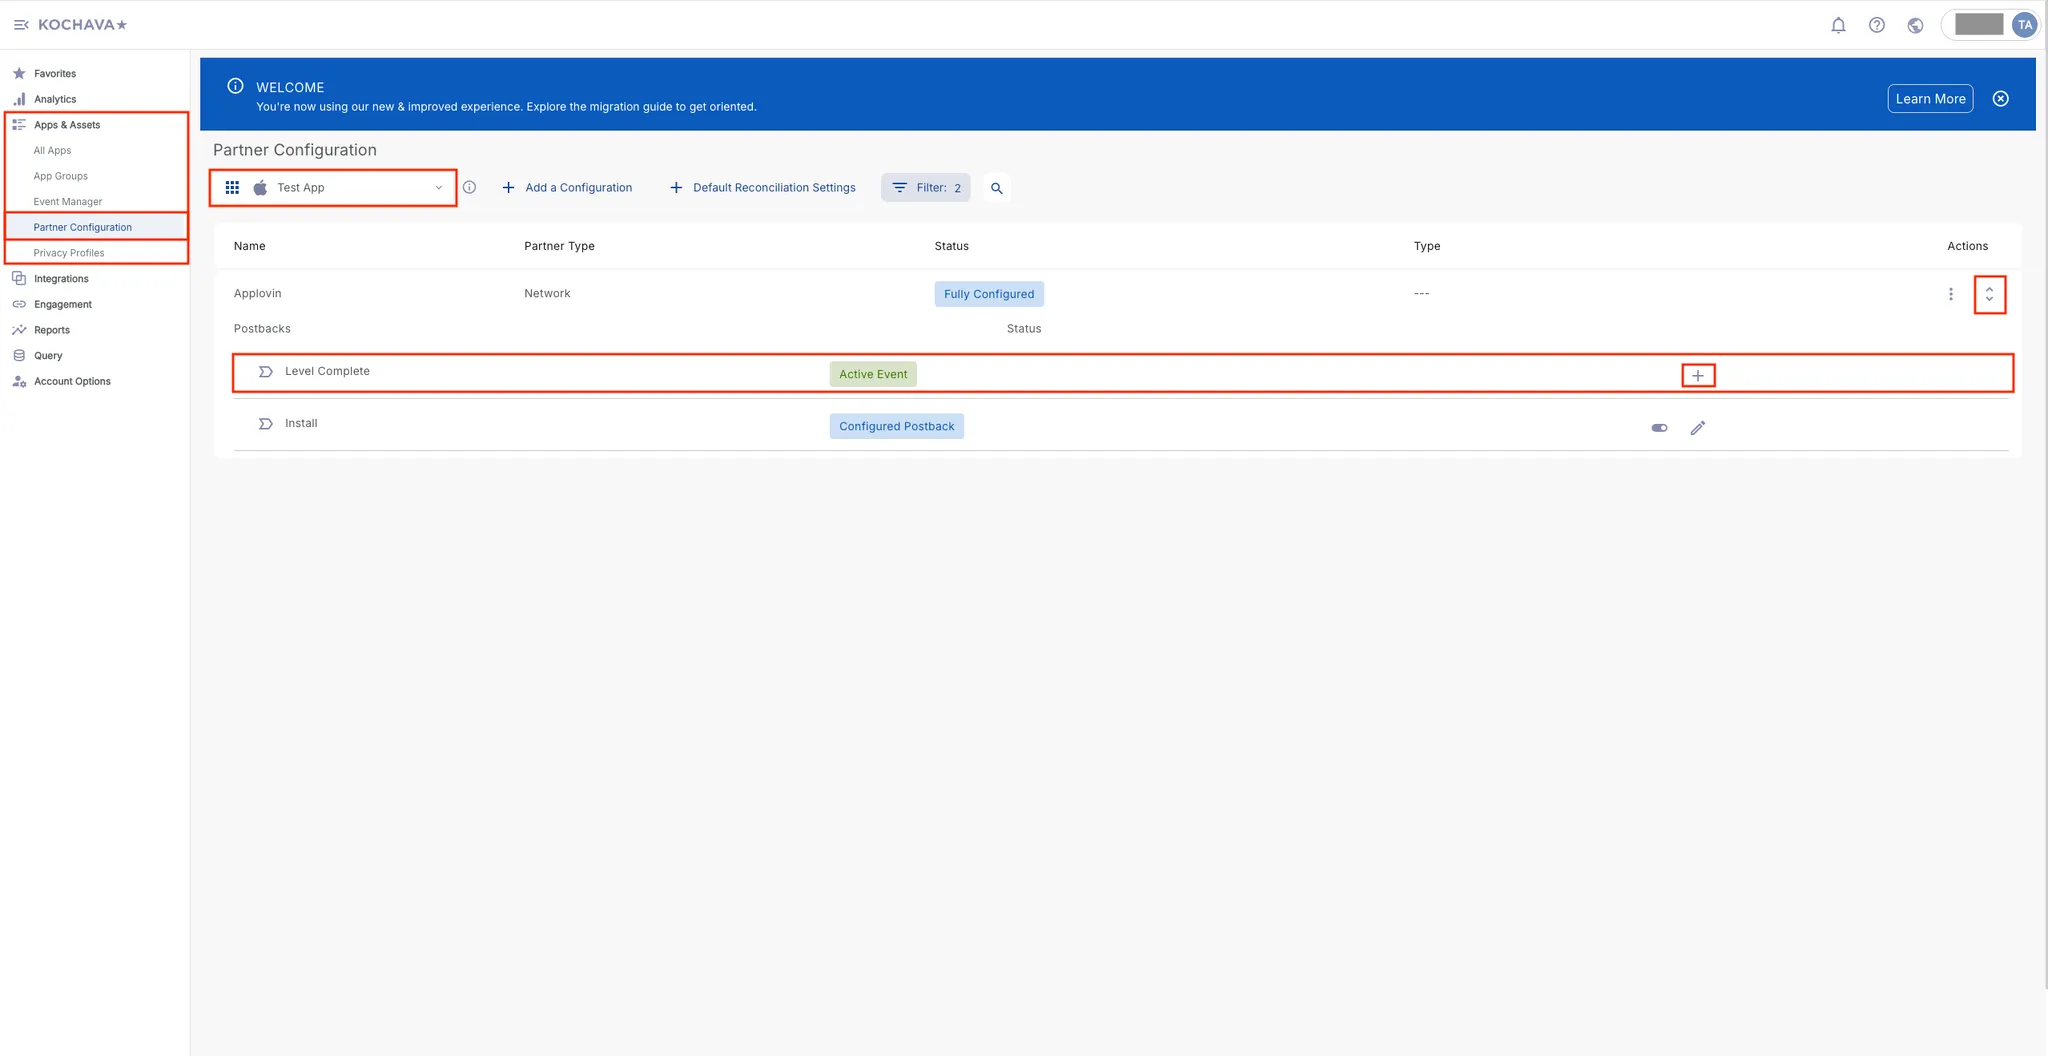Click the Reports trend line icon

click(x=19, y=330)
